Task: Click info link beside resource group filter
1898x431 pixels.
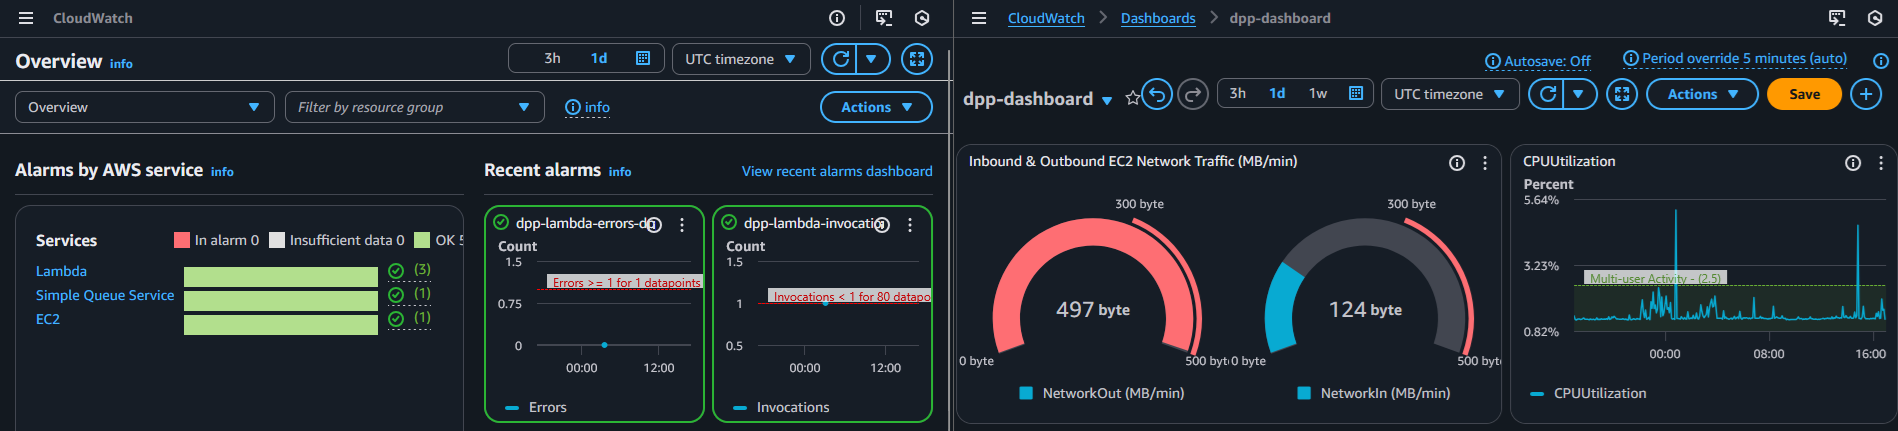Action: [x=587, y=107]
